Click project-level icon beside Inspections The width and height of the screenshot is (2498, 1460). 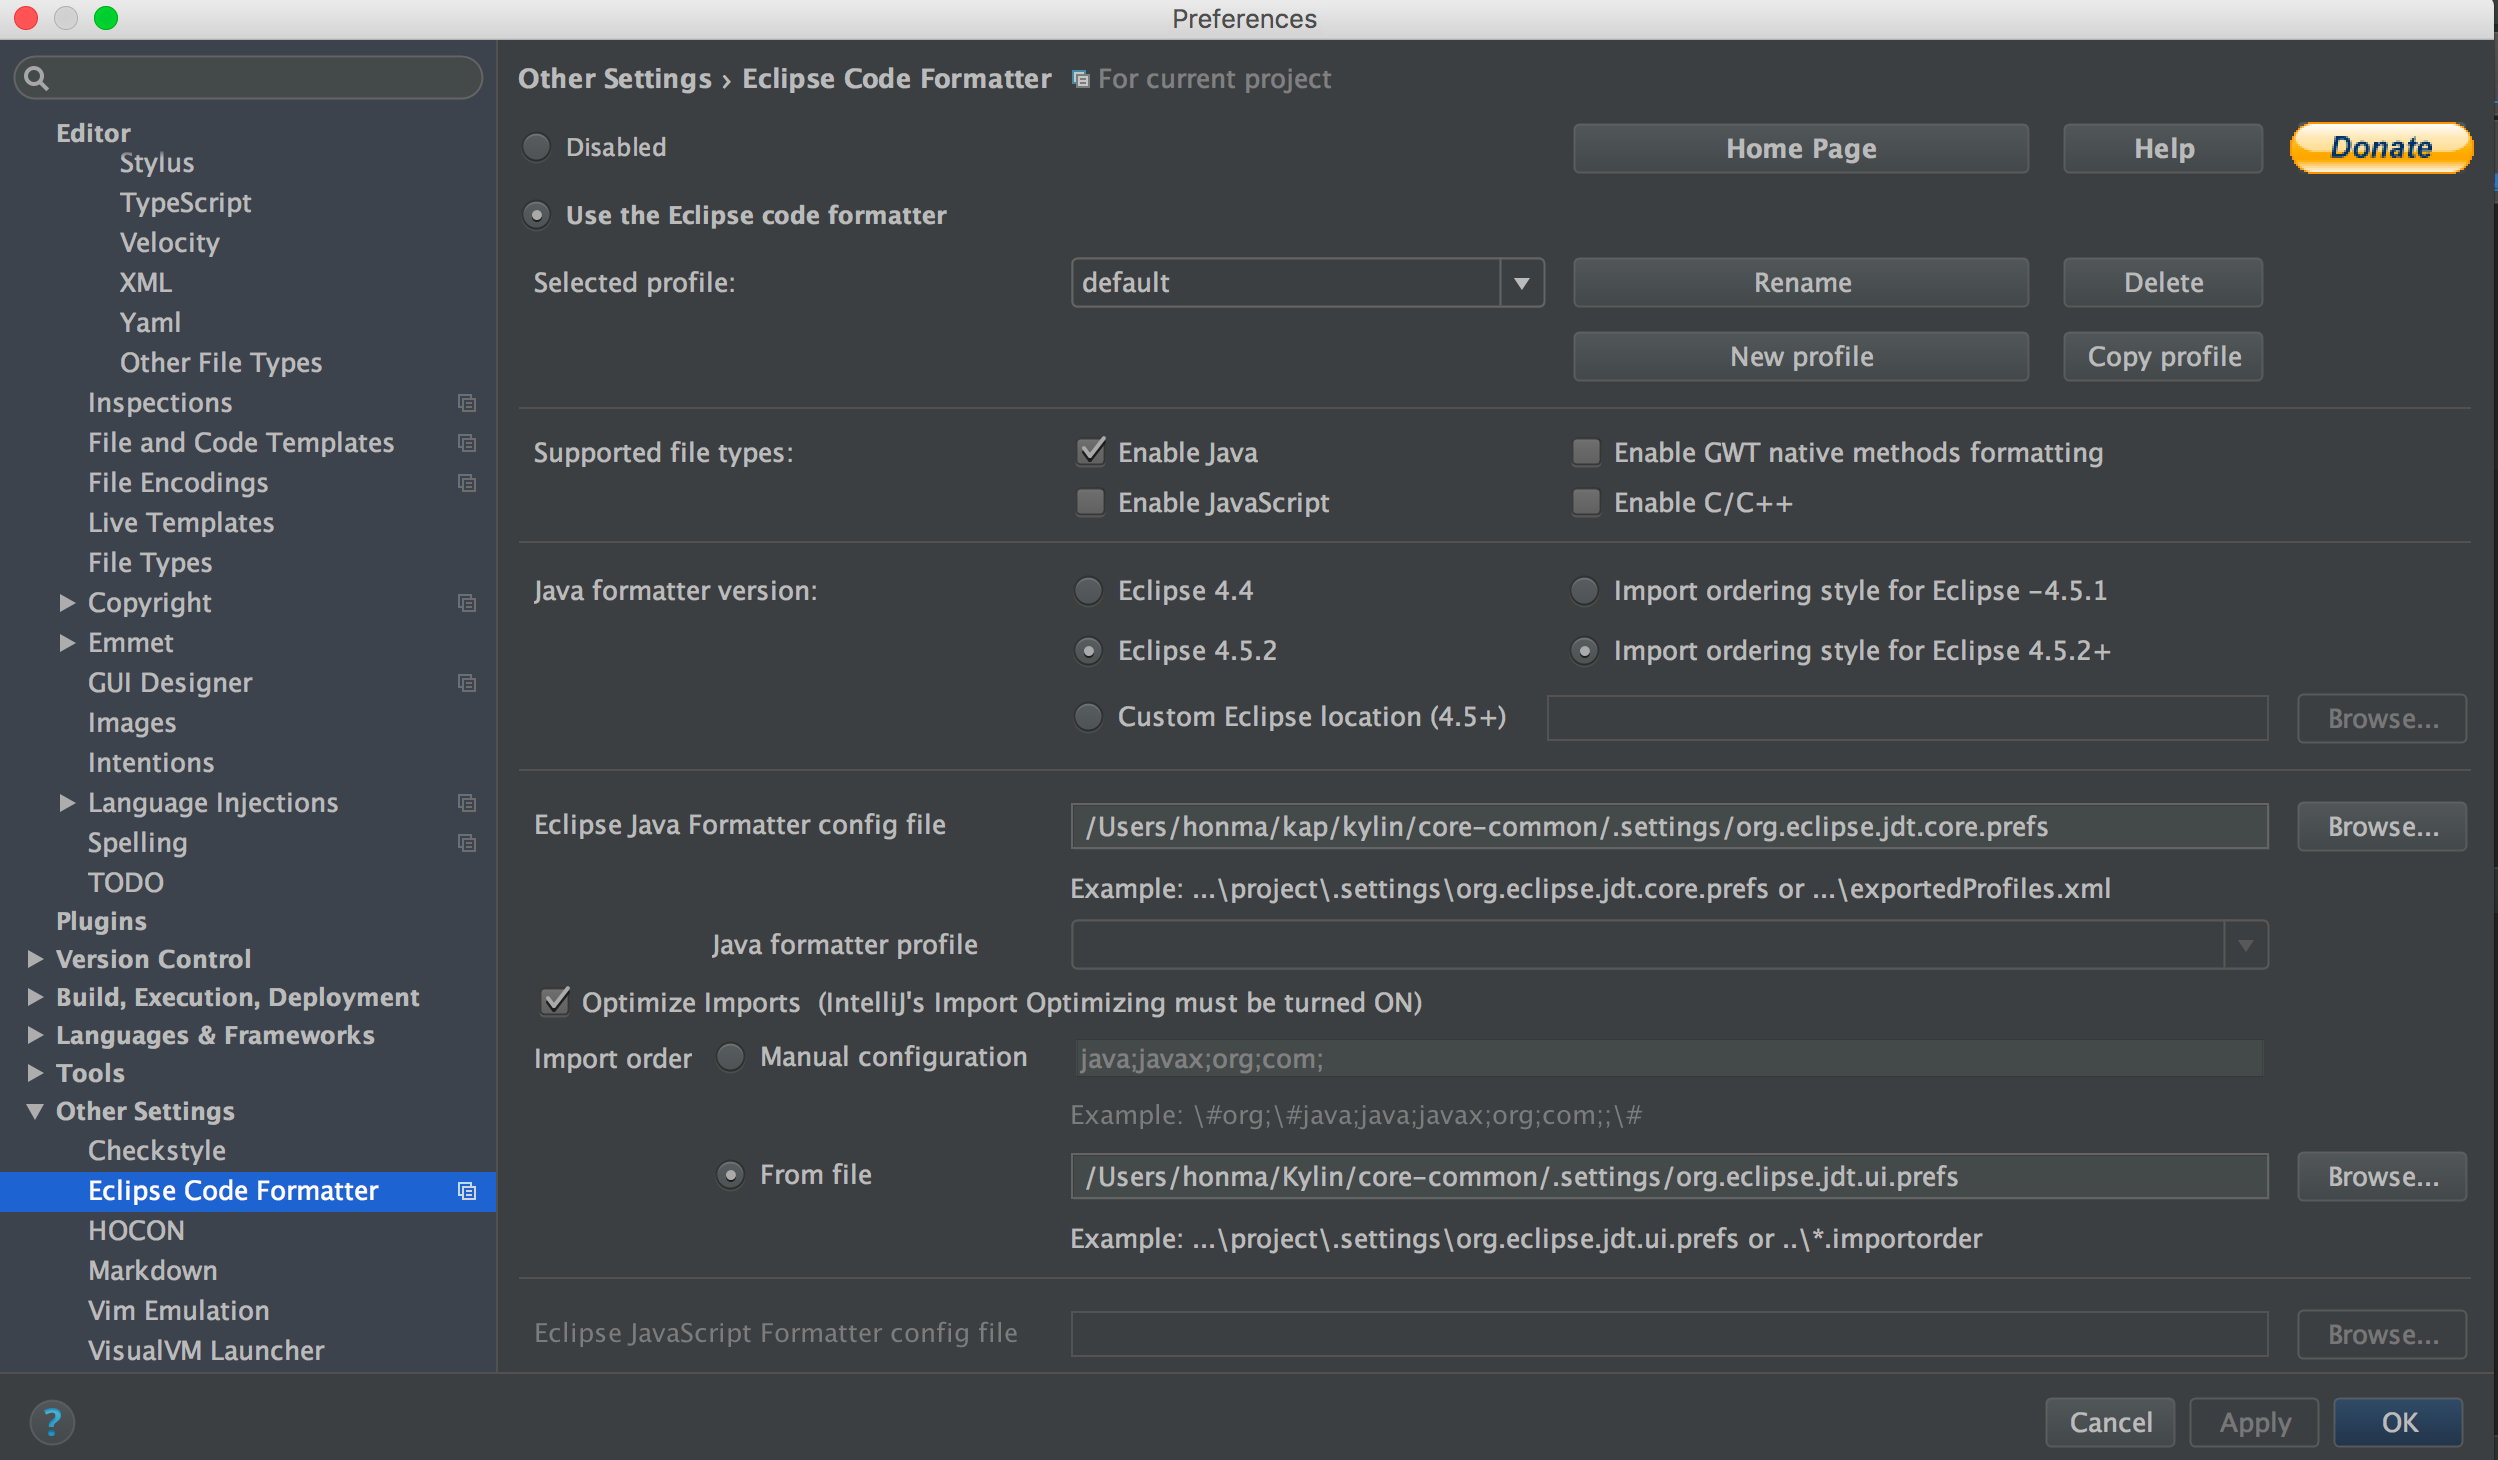466,403
